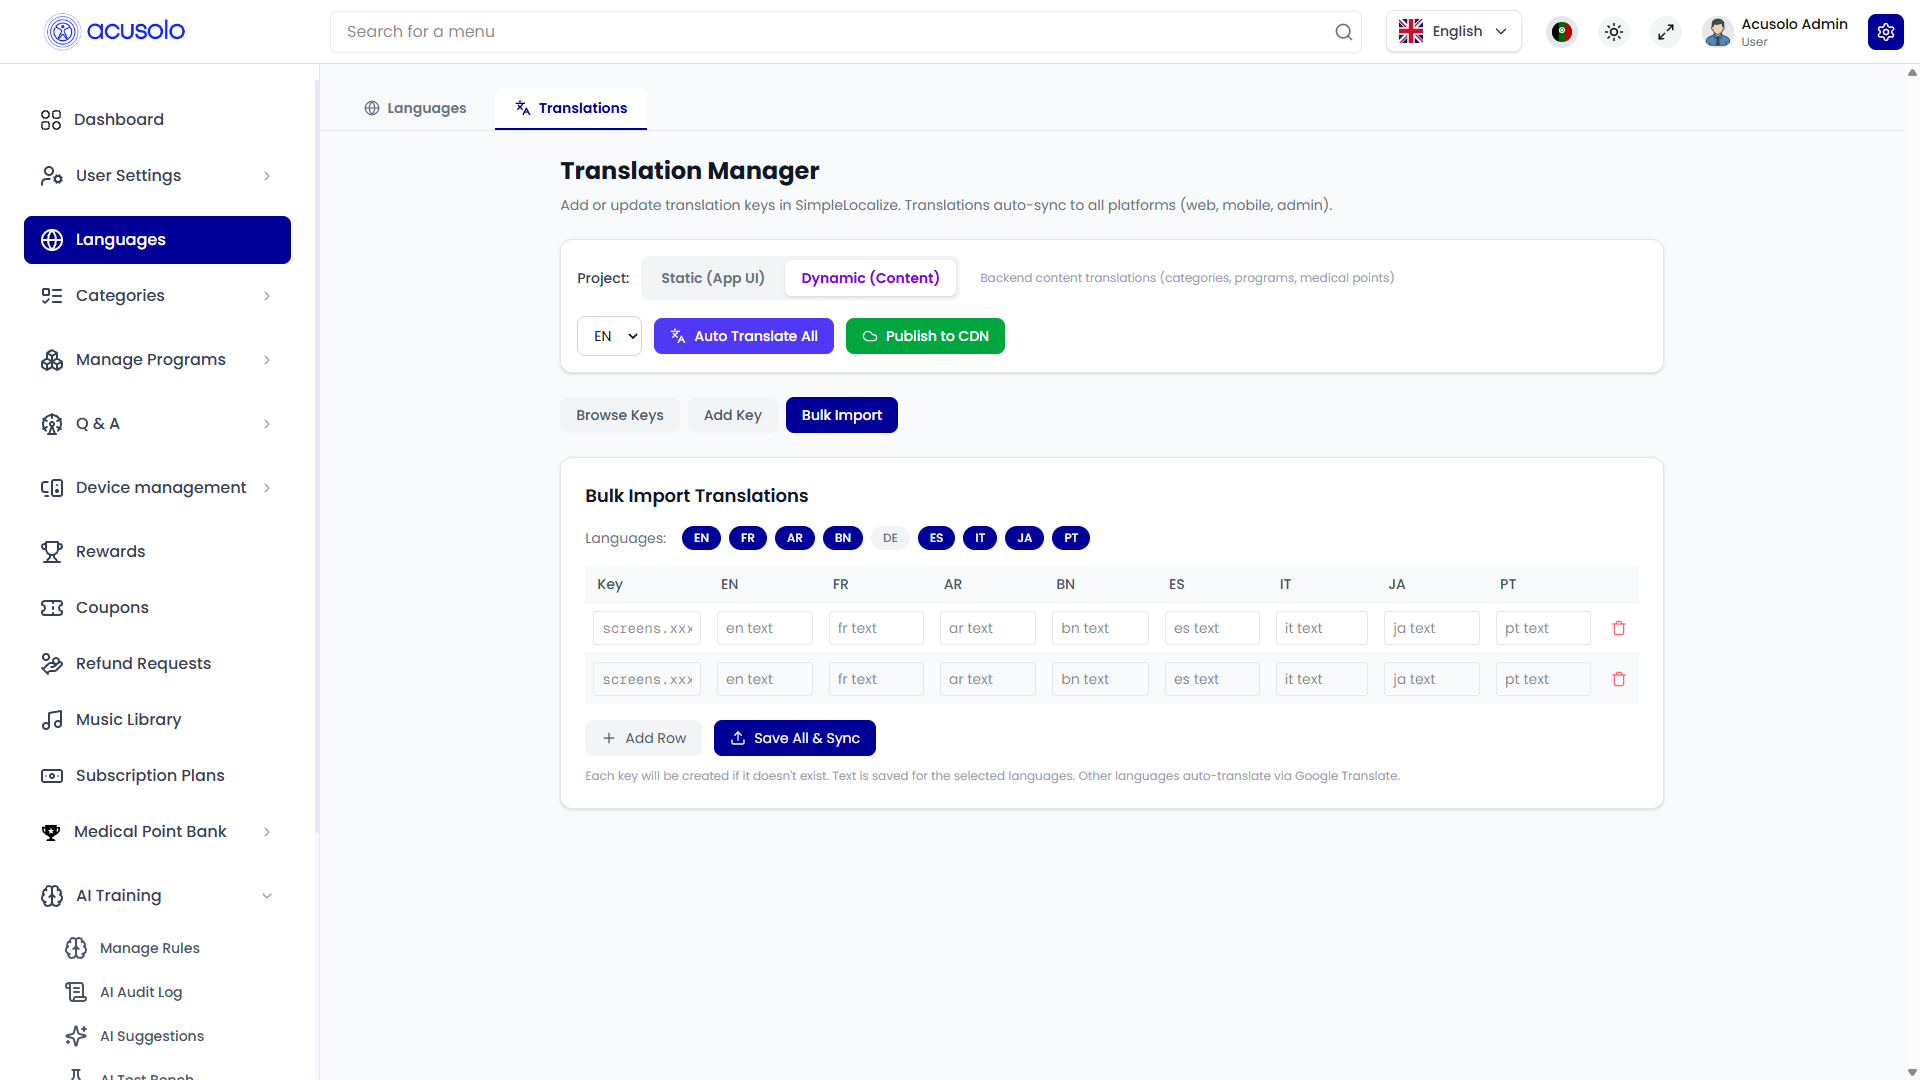Click the Q & A icon
The height and width of the screenshot is (1080, 1920).
click(x=52, y=424)
